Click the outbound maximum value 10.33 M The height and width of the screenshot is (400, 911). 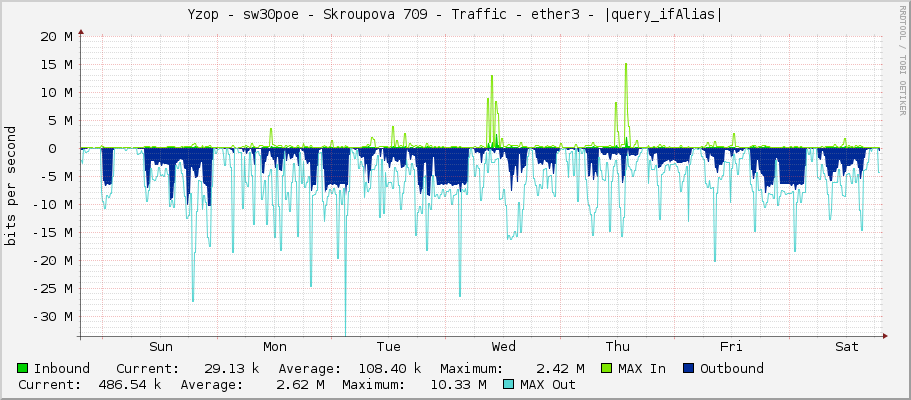pos(458,384)
